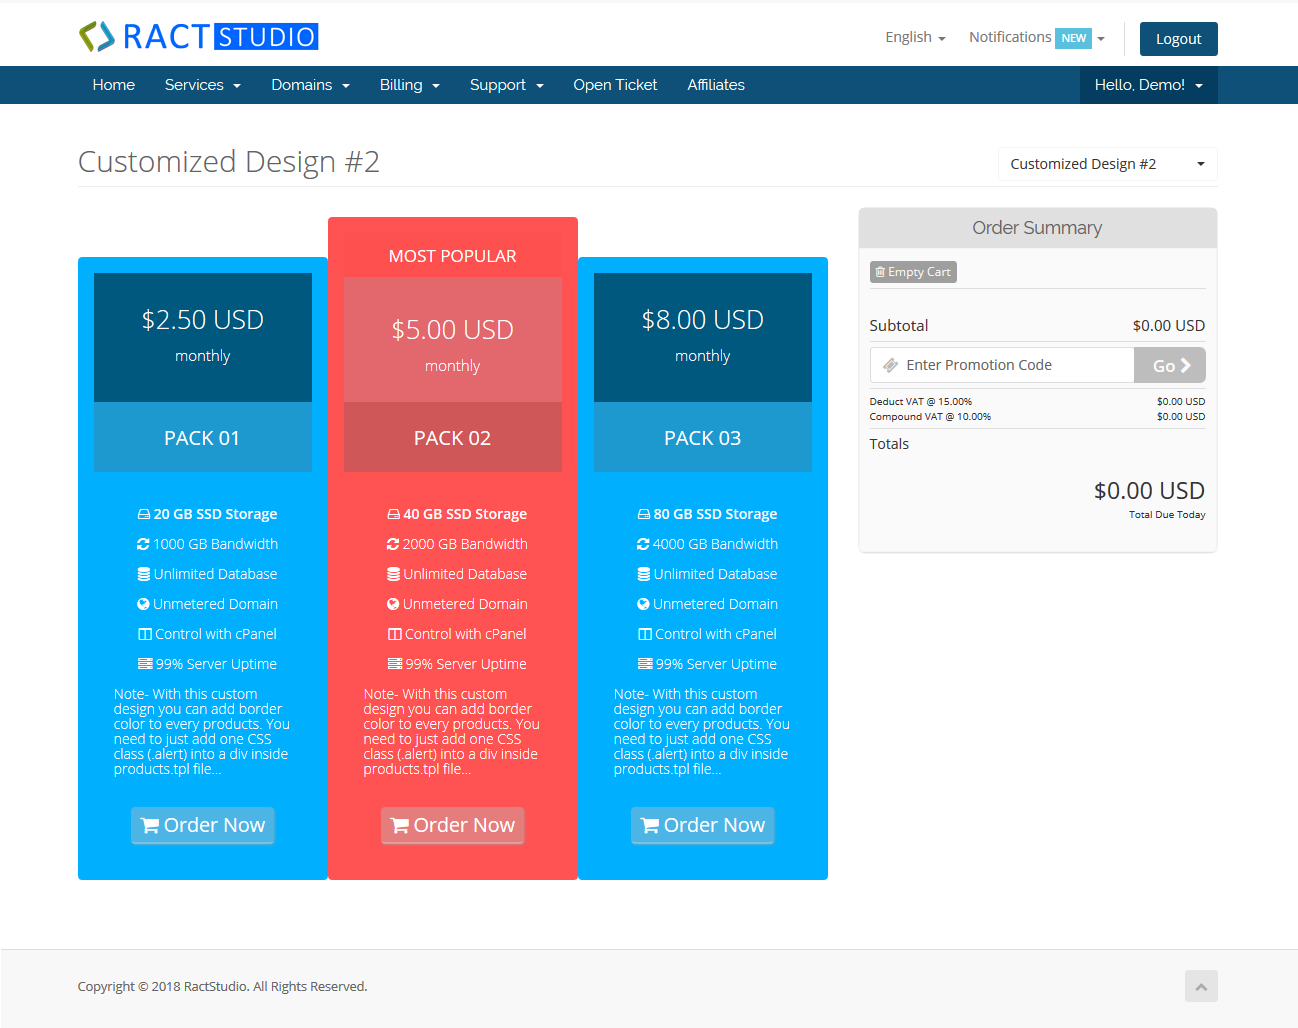The height and width of the screenshot is (1028, 1298).
Task: Open the Services menu
Action: coord(202,85)
